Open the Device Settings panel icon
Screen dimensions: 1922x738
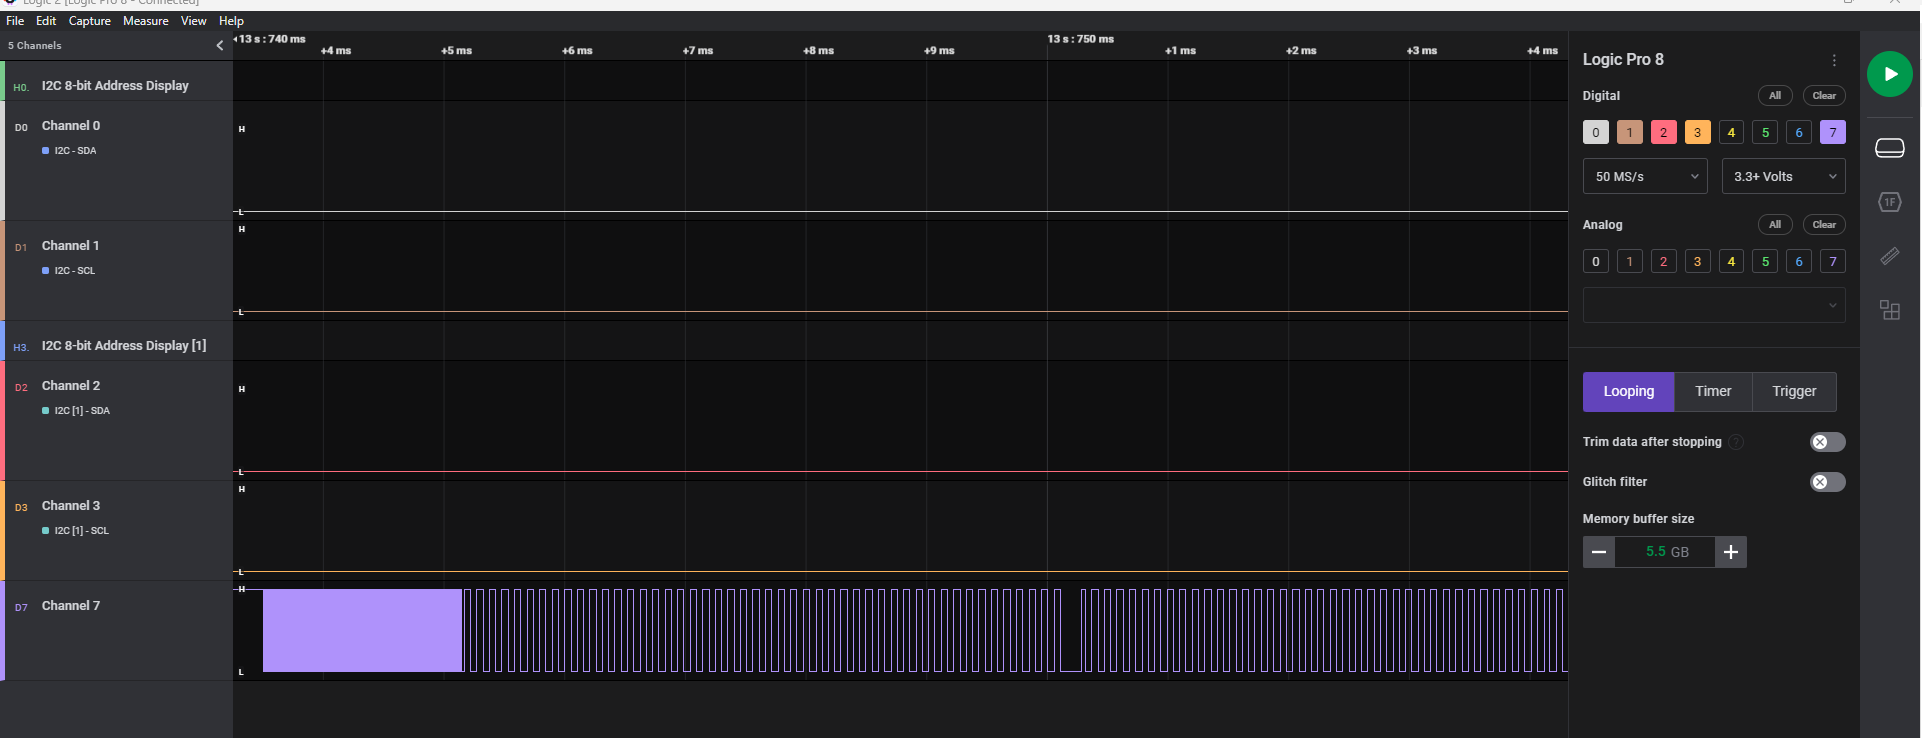(x=1889, y=148)
